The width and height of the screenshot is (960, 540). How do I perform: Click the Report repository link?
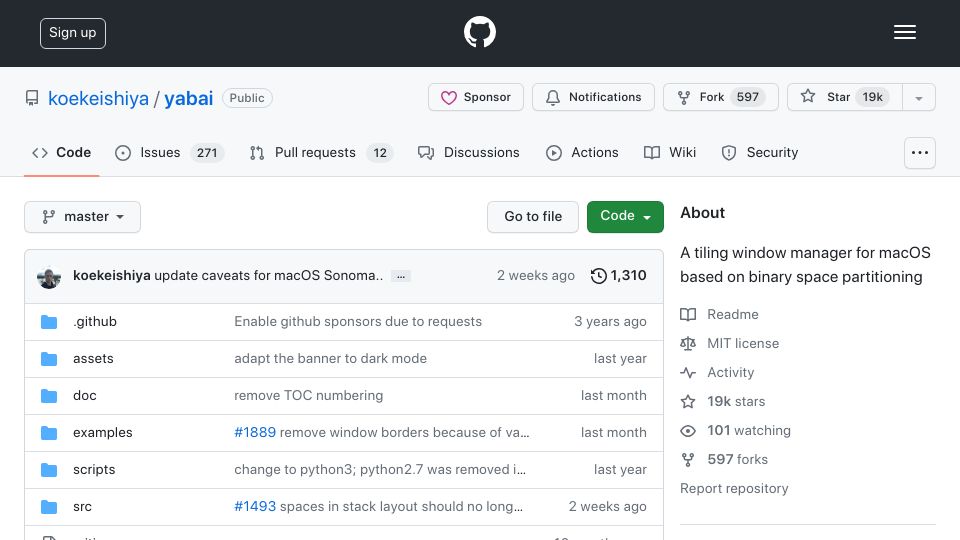click(x=734, y=489)
